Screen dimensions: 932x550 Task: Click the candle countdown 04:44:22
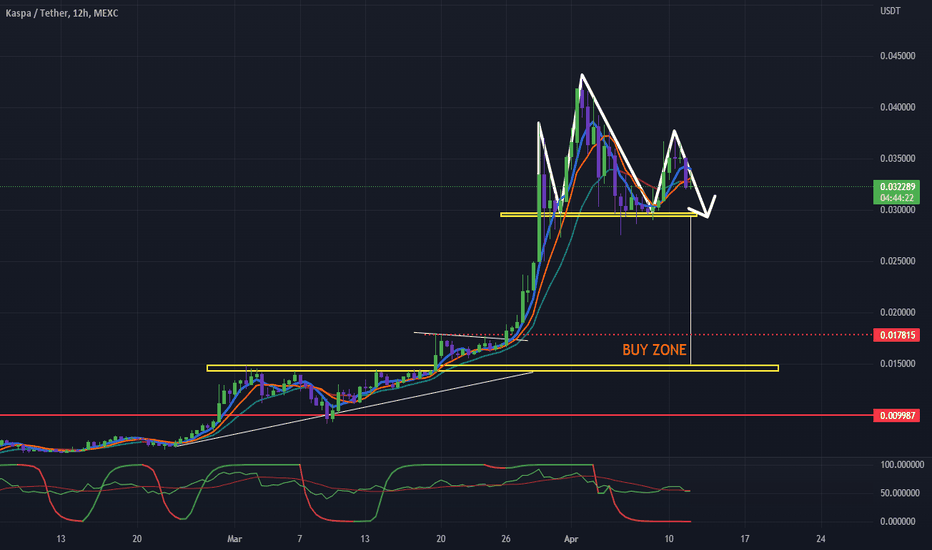(897, 197)
